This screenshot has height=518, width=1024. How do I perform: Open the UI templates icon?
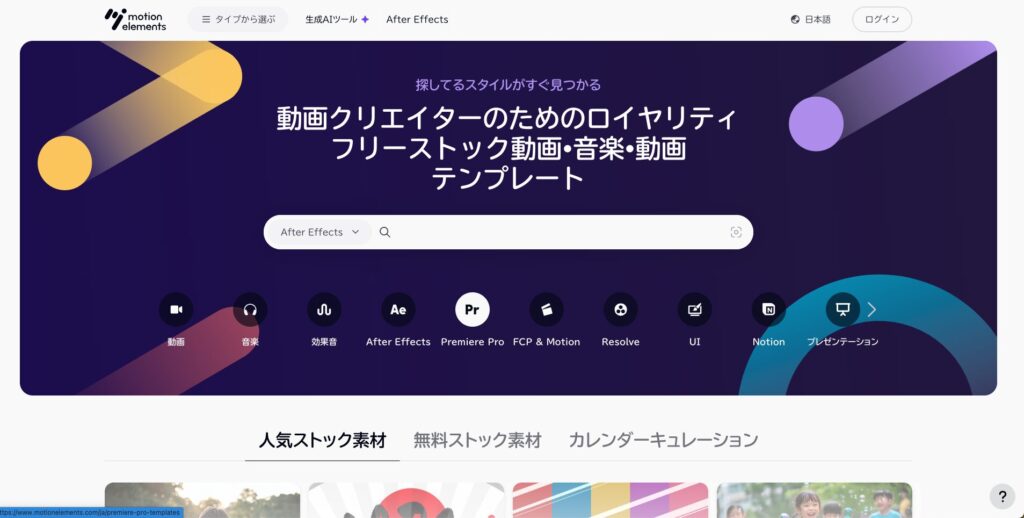[695, 310]
